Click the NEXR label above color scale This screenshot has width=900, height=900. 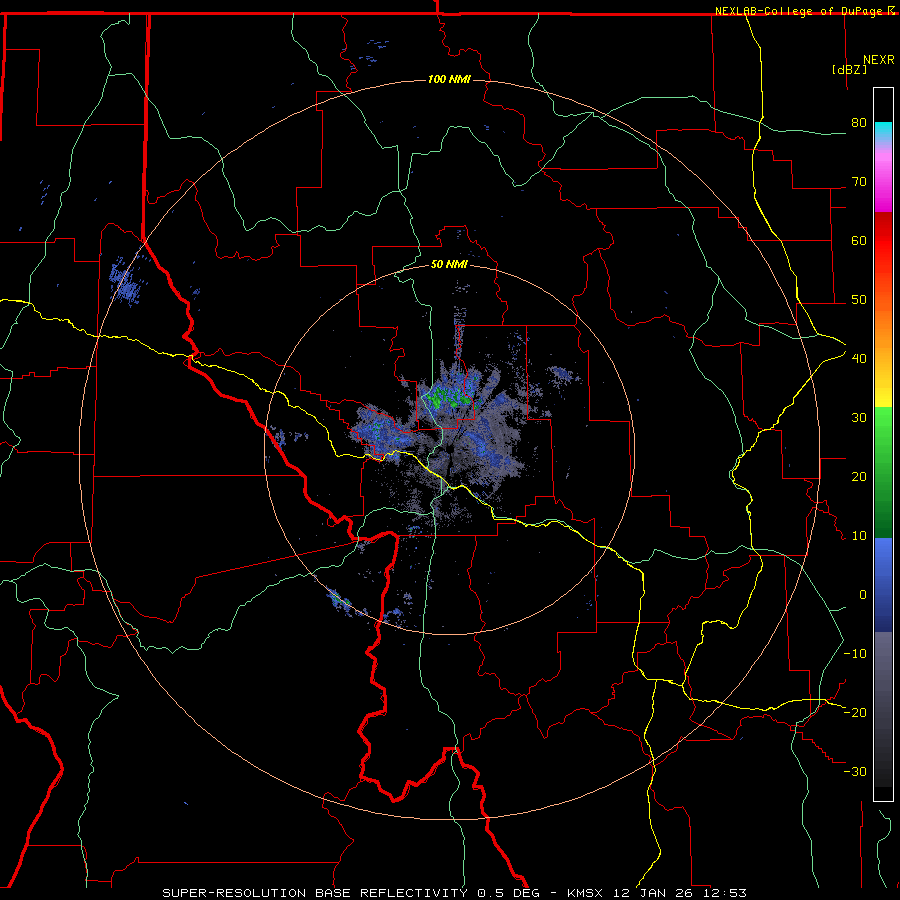879,60
